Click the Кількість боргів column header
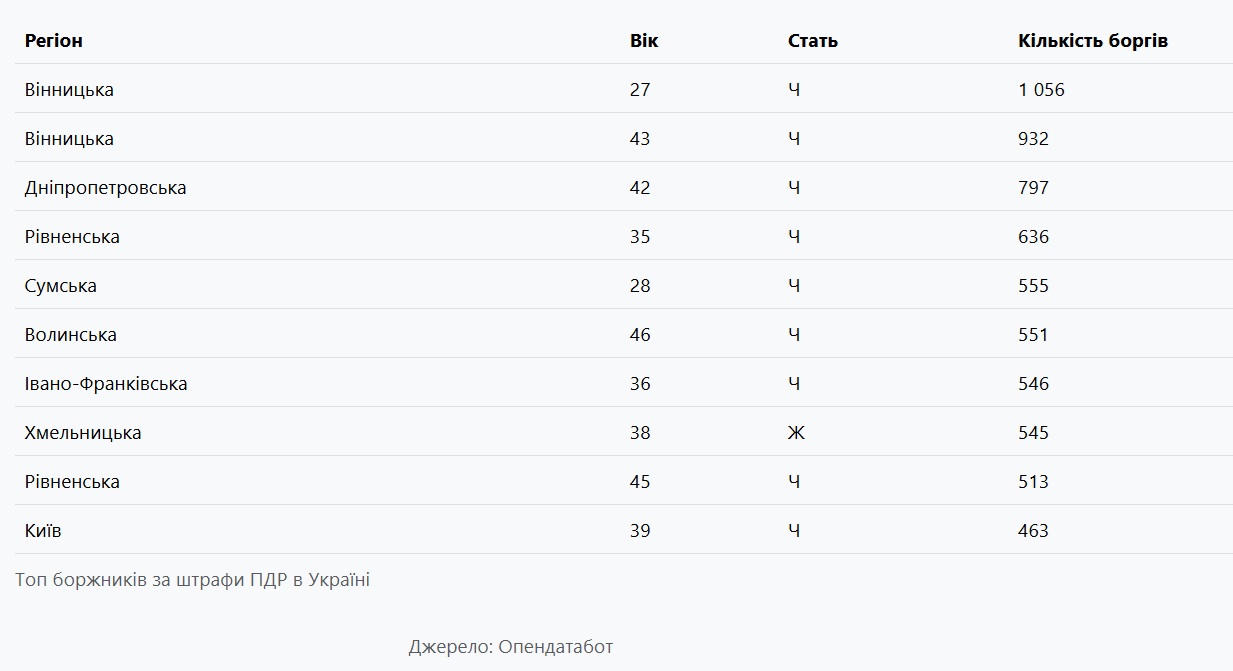 (1092, 41)
